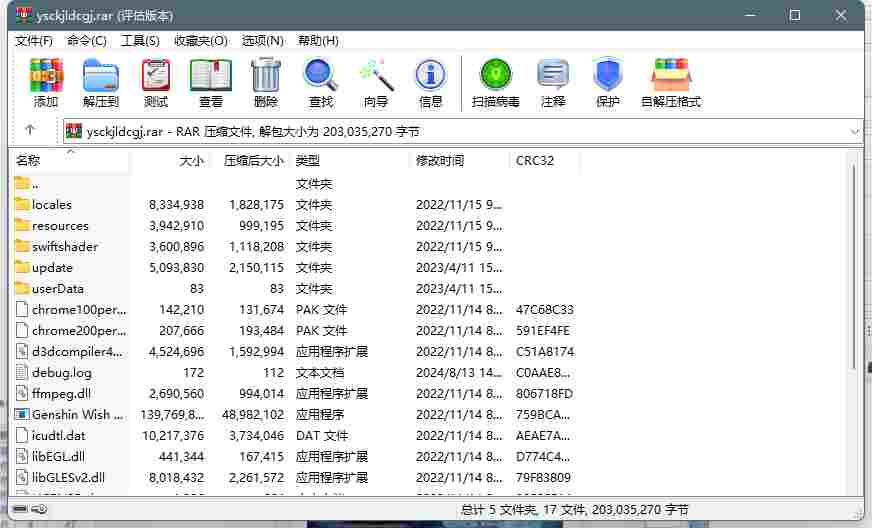Open the Favorites (收藏夹) menu
This screenshot has width=872, height=528.
[201, 41]
